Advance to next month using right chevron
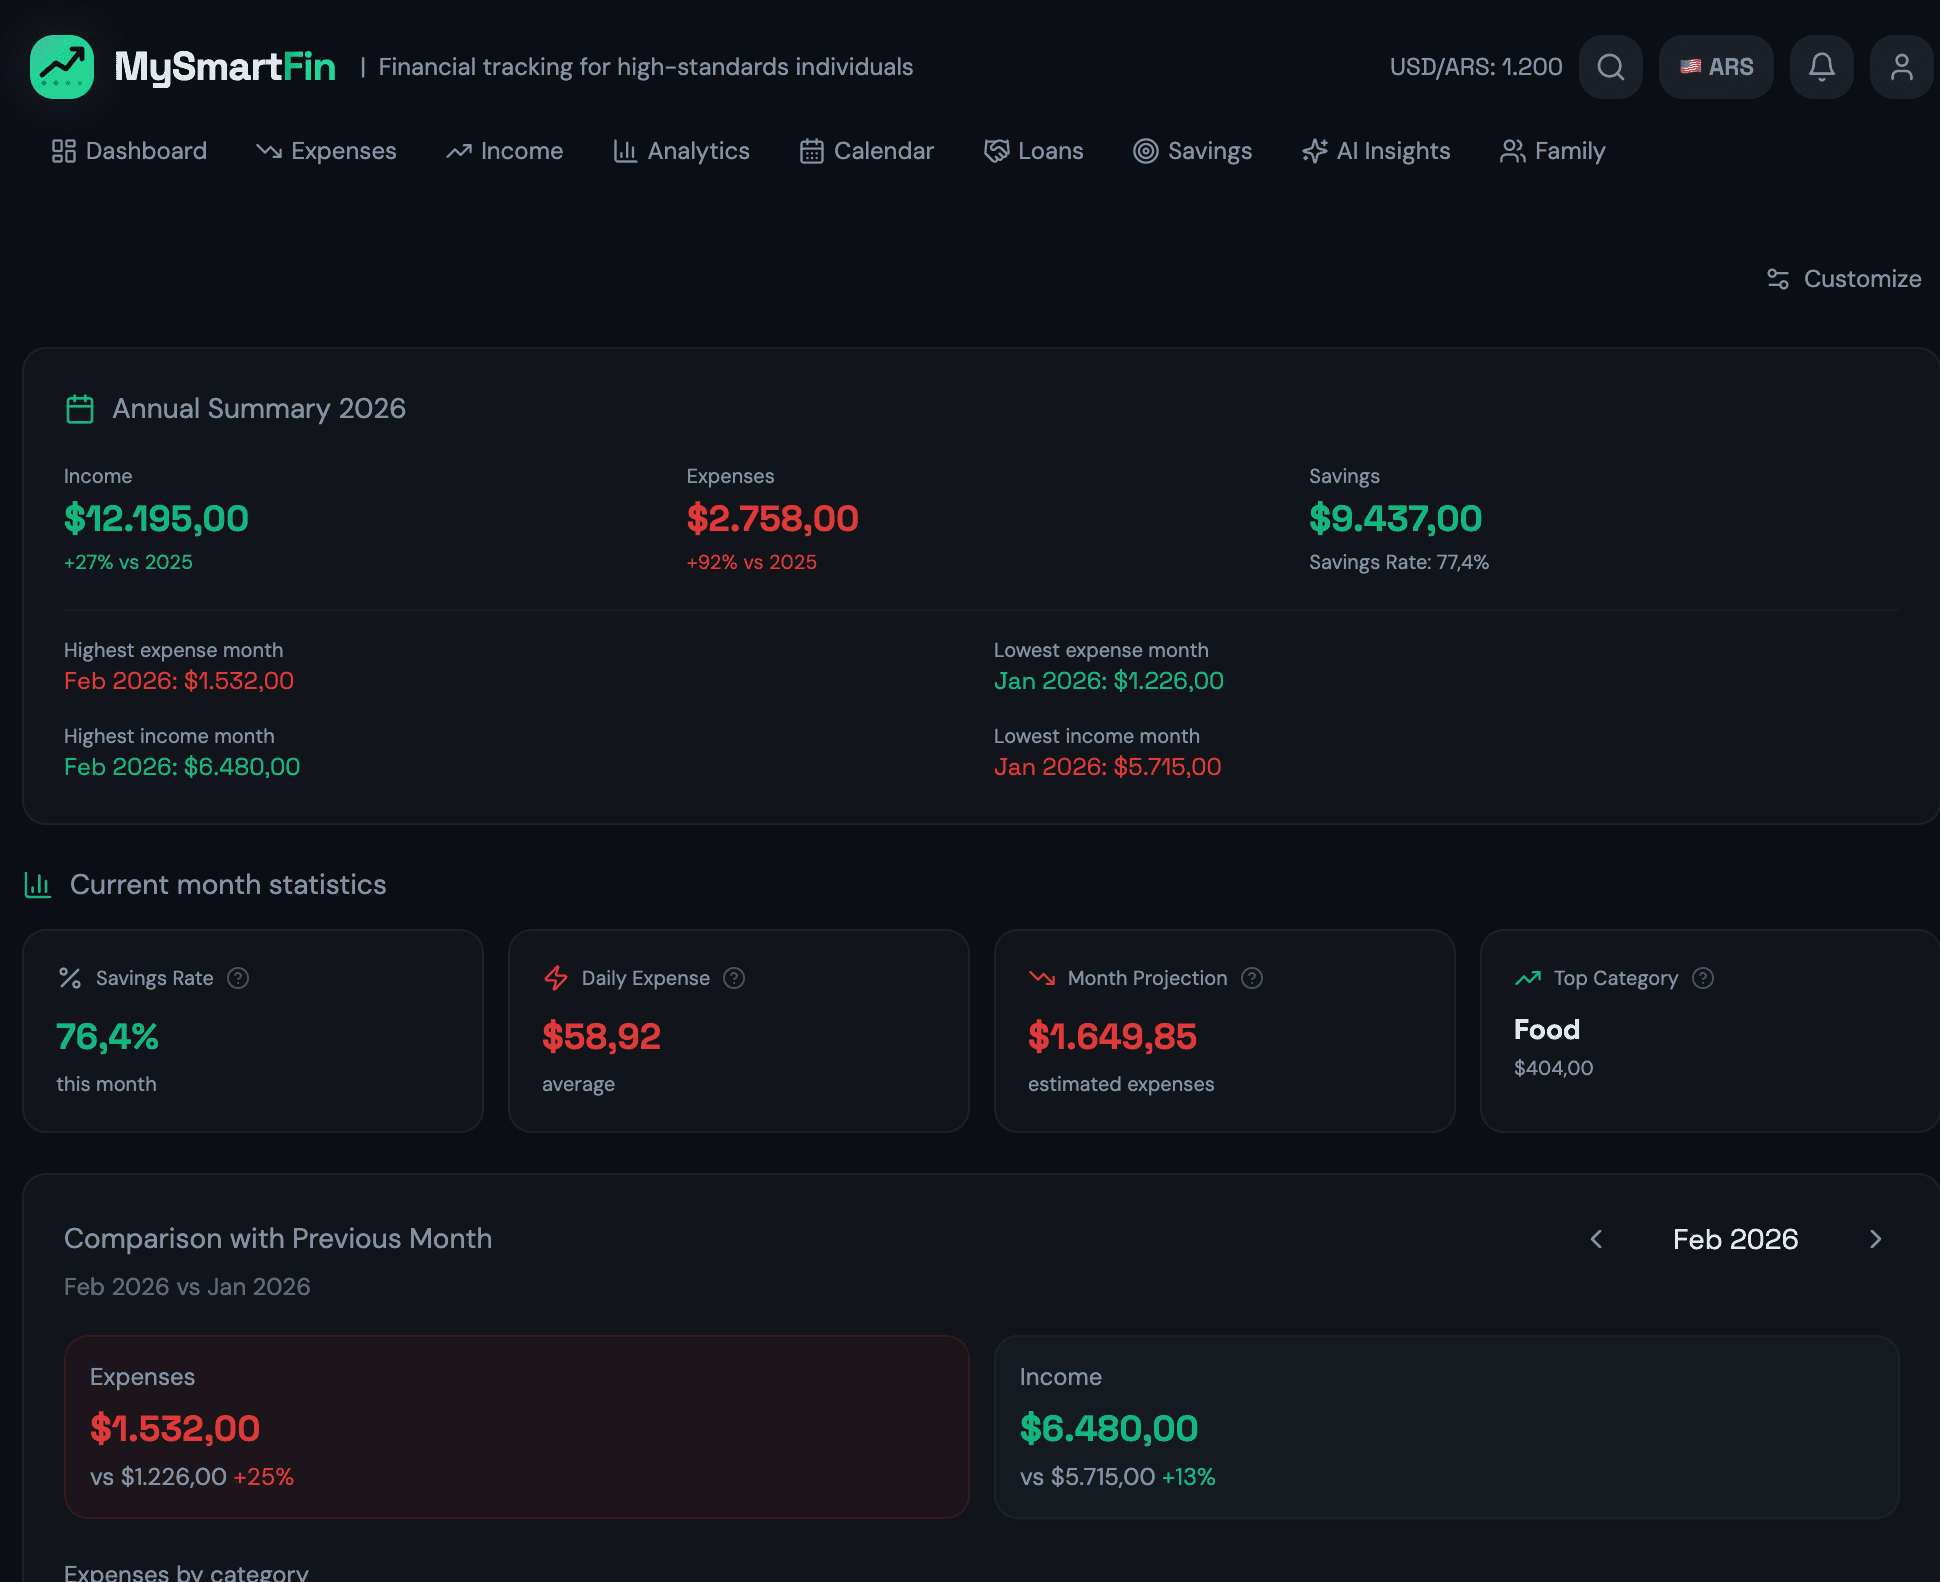Screen dimensions: 1940x1582 tap(1875, 1239)
